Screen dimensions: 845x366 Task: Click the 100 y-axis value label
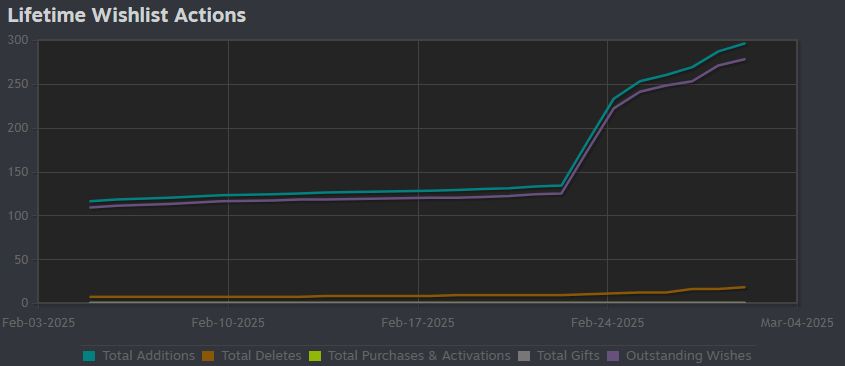point(18,216)
